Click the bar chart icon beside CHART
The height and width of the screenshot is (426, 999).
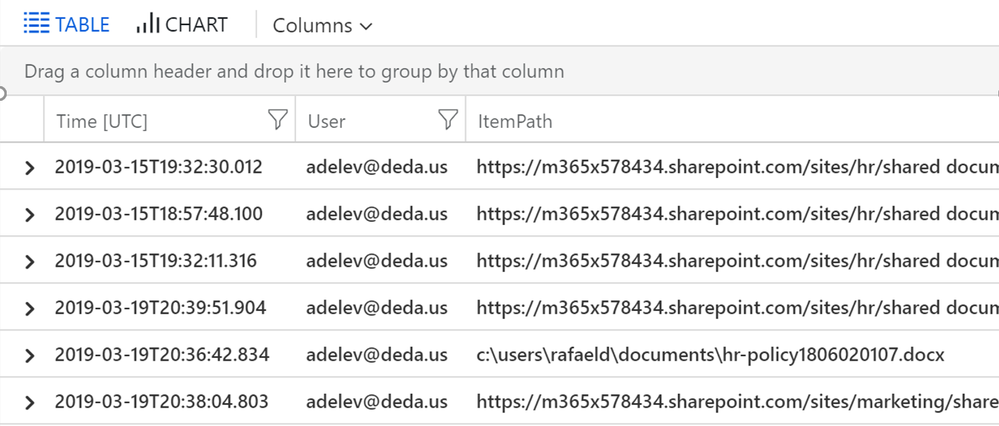click(x=148, y=24)
